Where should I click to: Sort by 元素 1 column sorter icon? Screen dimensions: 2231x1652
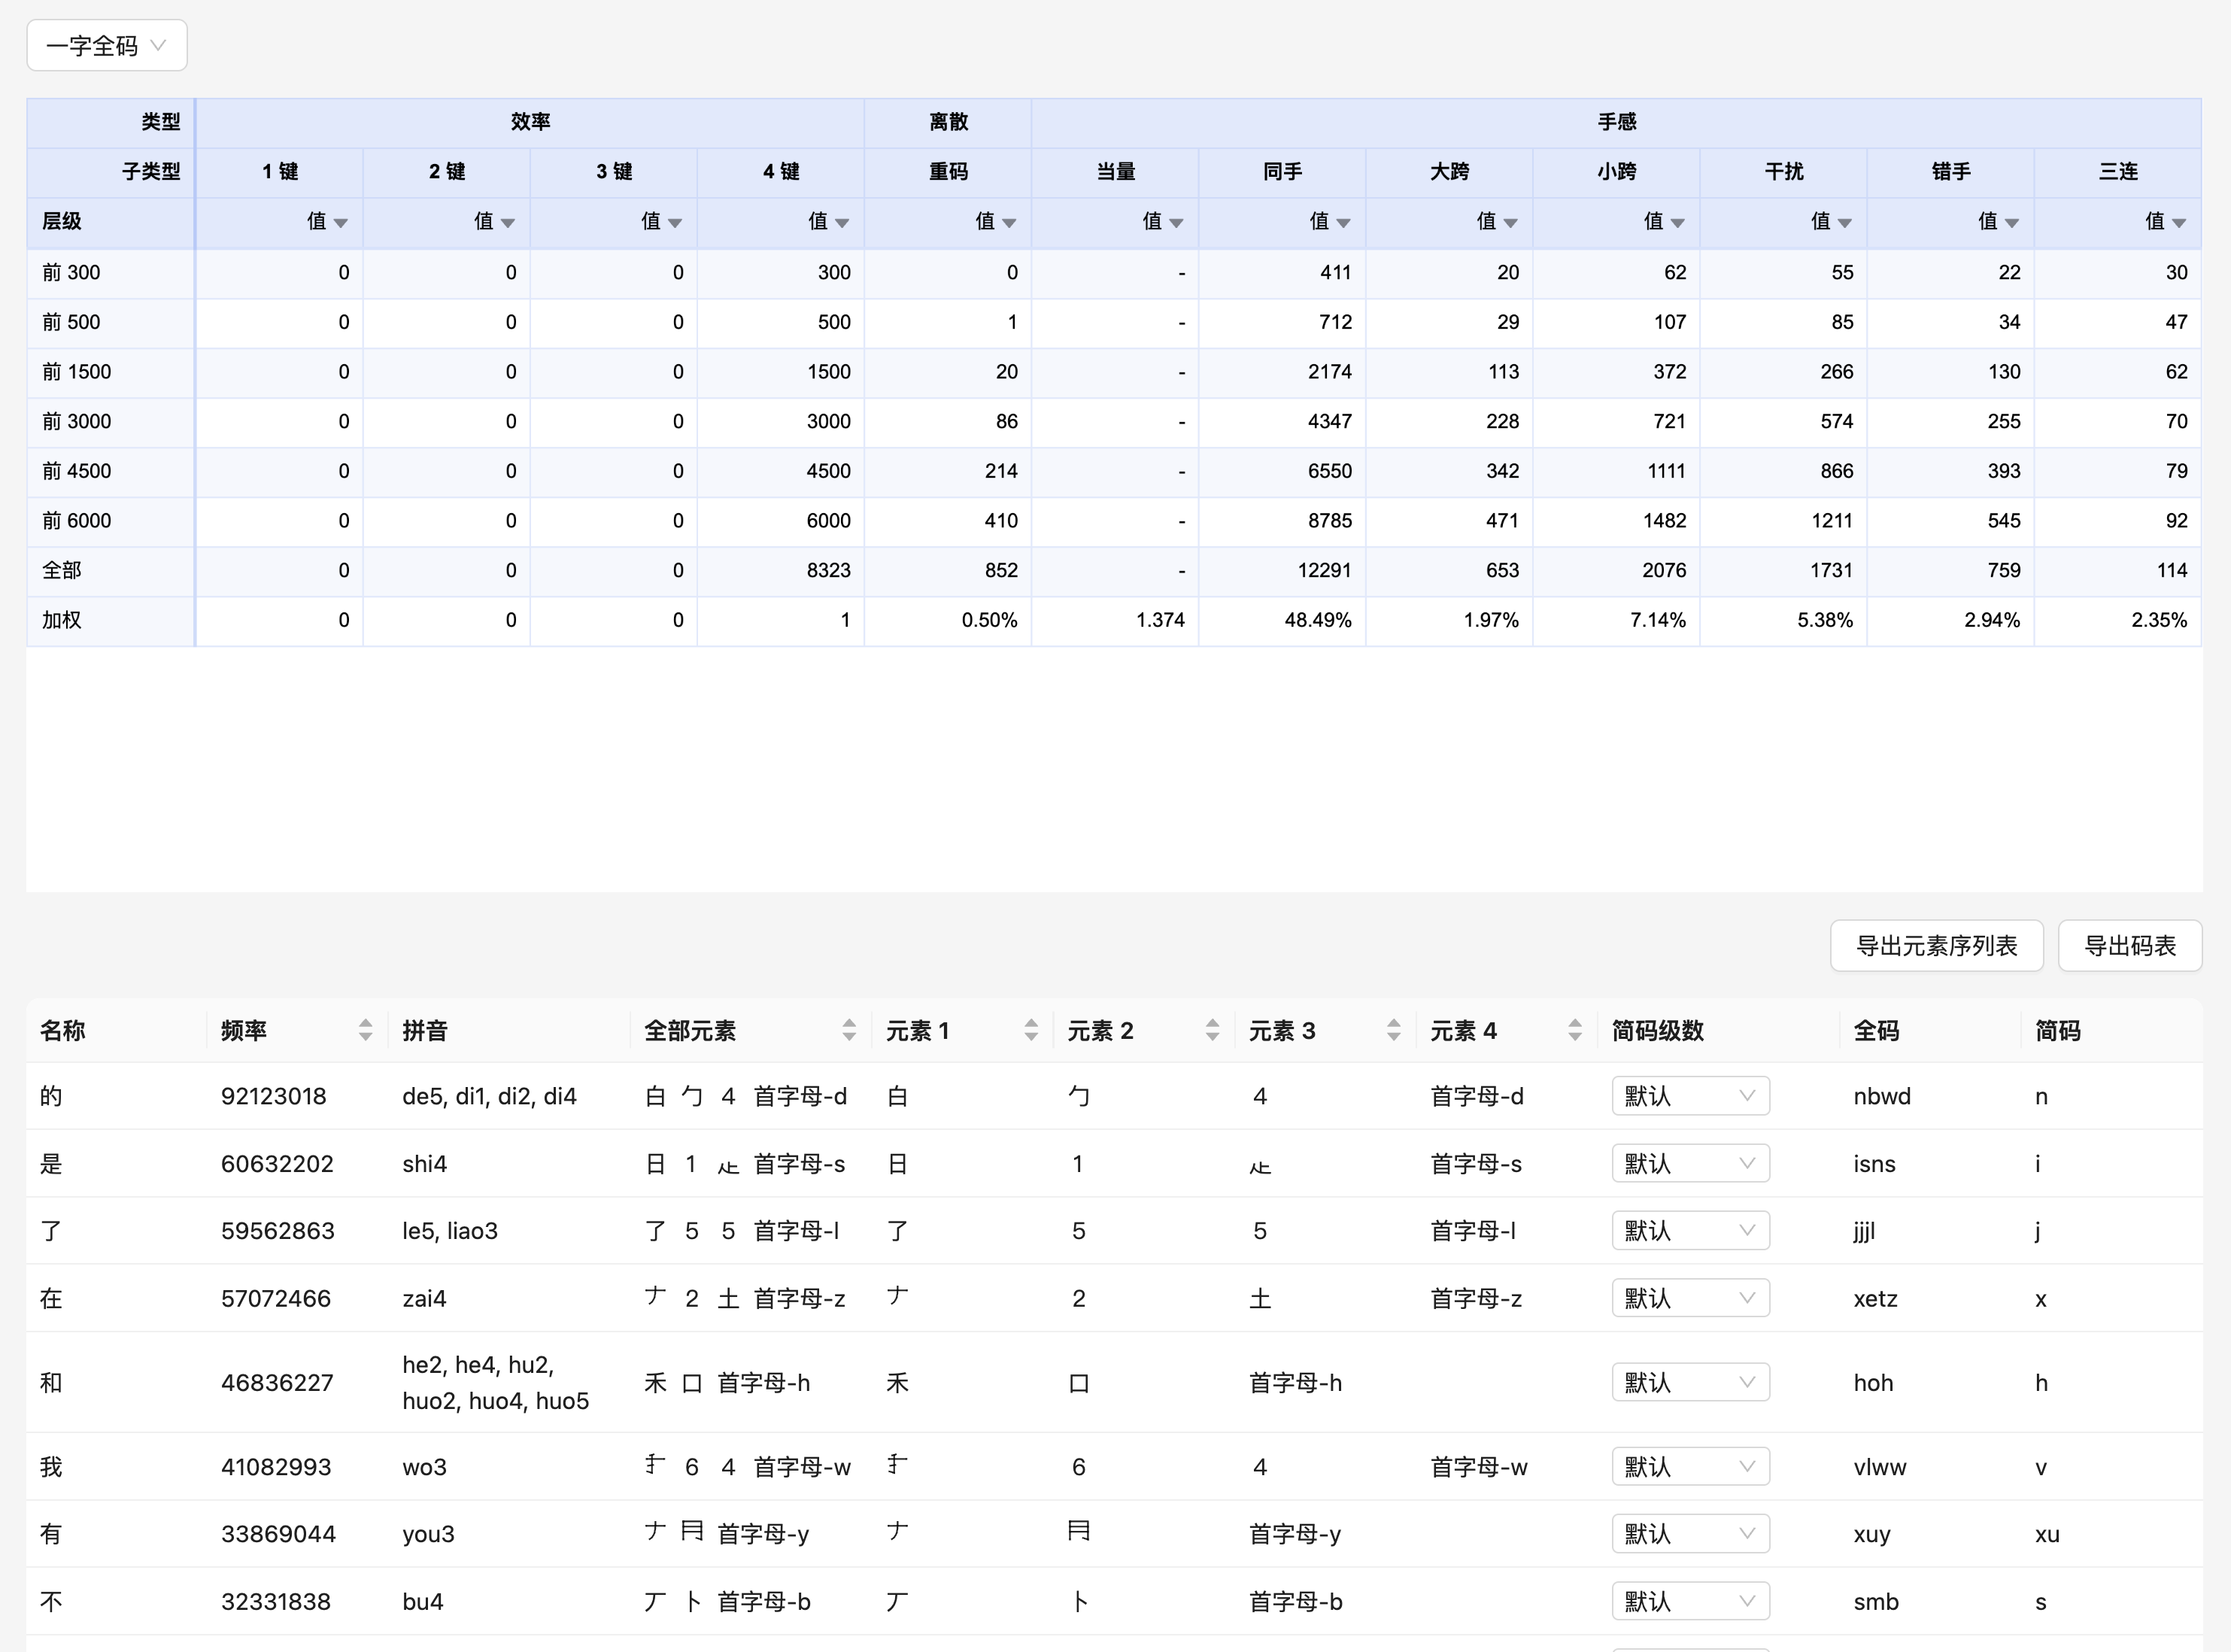(x=1031, y=1030)
